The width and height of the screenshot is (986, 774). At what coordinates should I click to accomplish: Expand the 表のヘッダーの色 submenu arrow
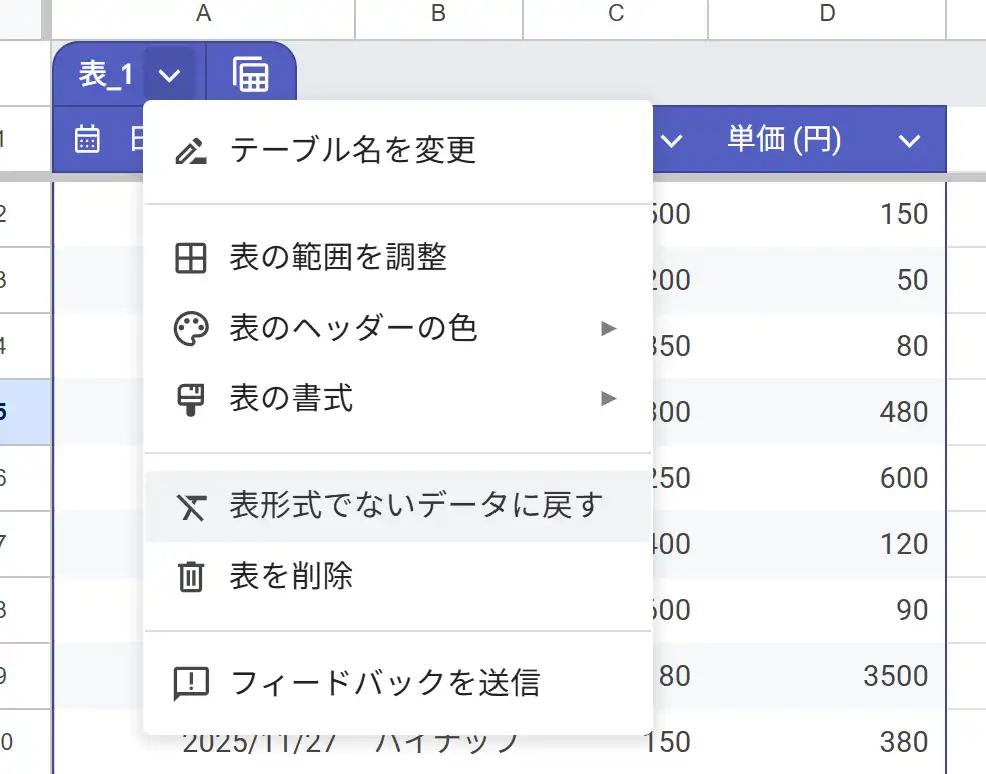click(x=608, y=328)
